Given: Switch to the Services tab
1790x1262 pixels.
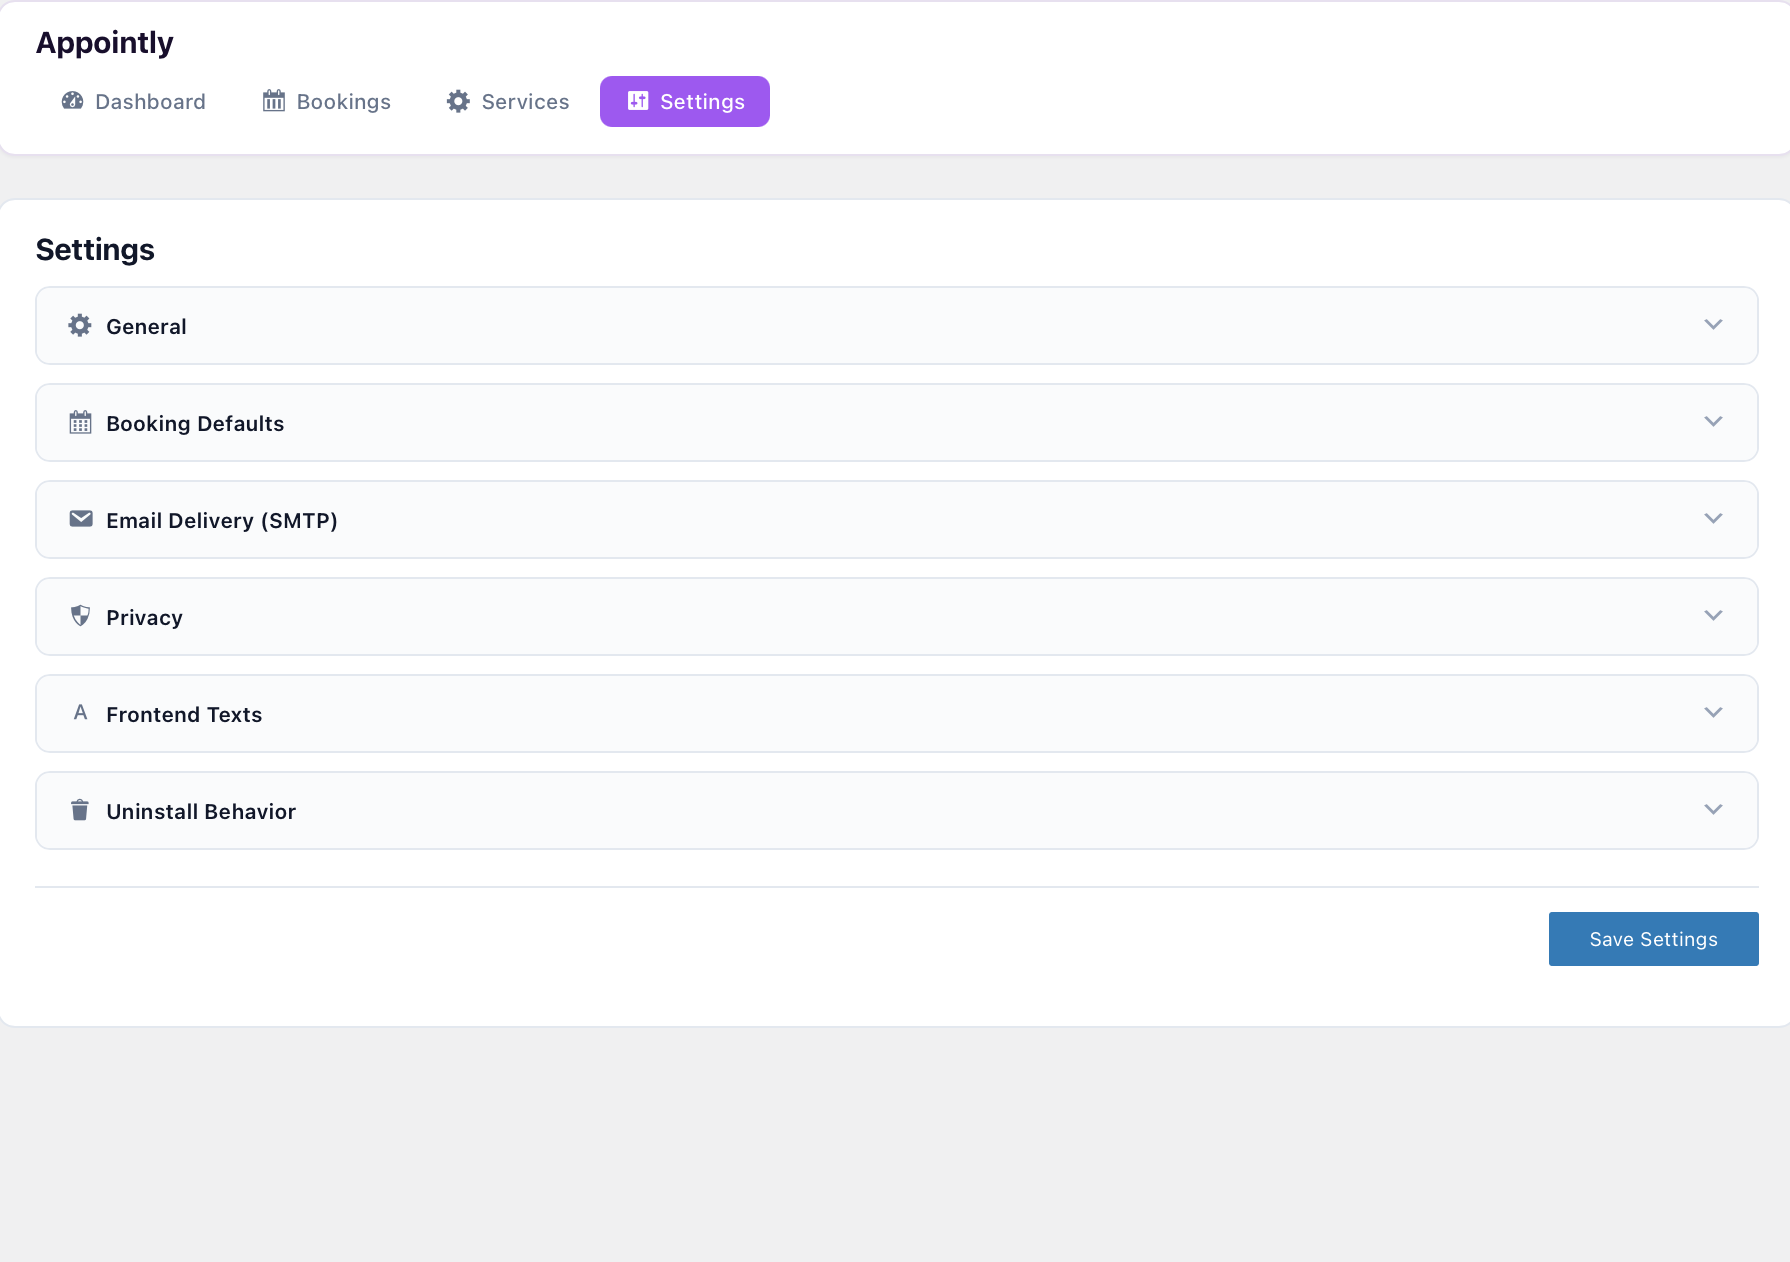Looking at the screenshot, I should 508,101.
